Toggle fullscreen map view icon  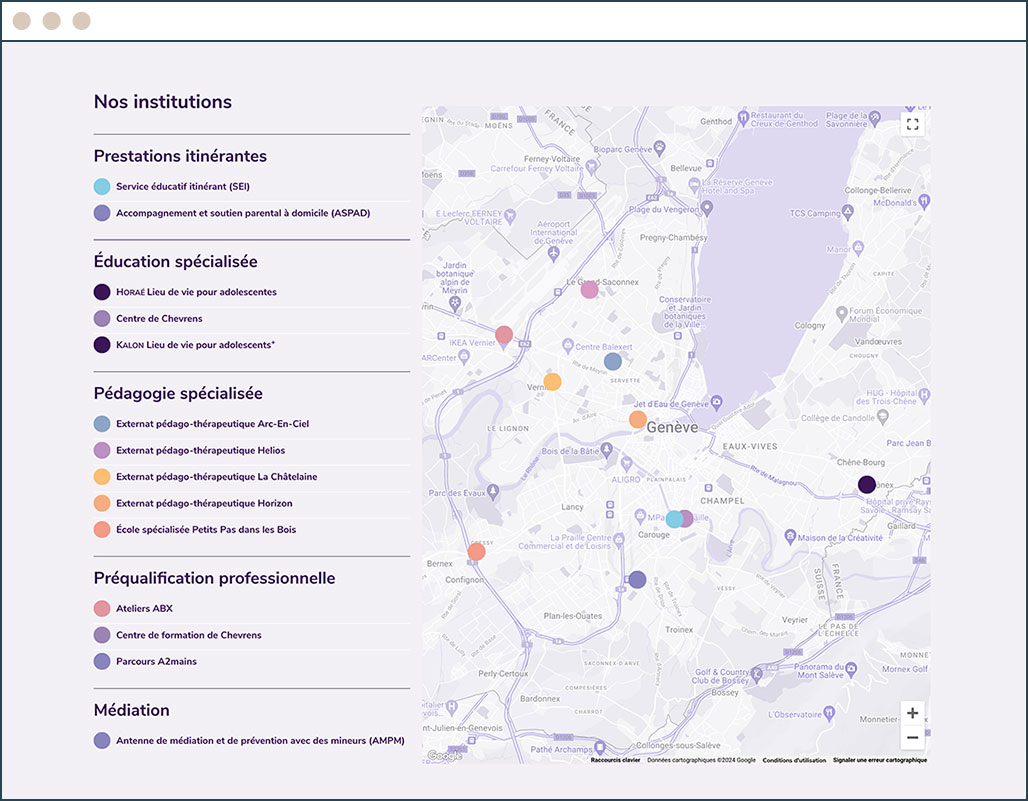click(912, 124)
